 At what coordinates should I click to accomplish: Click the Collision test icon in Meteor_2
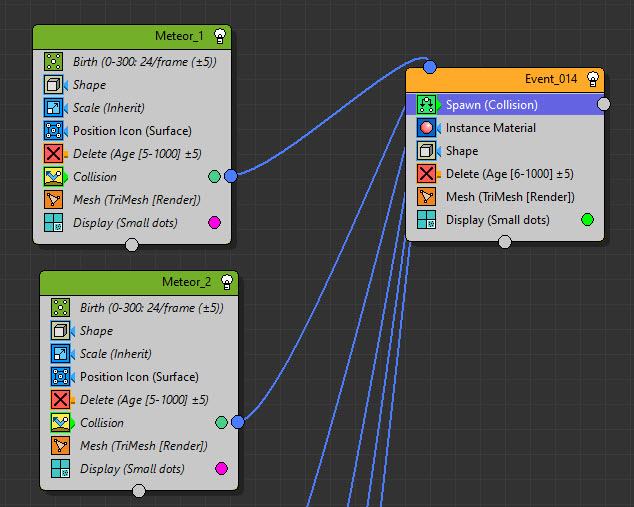click(x=60, y=422)
